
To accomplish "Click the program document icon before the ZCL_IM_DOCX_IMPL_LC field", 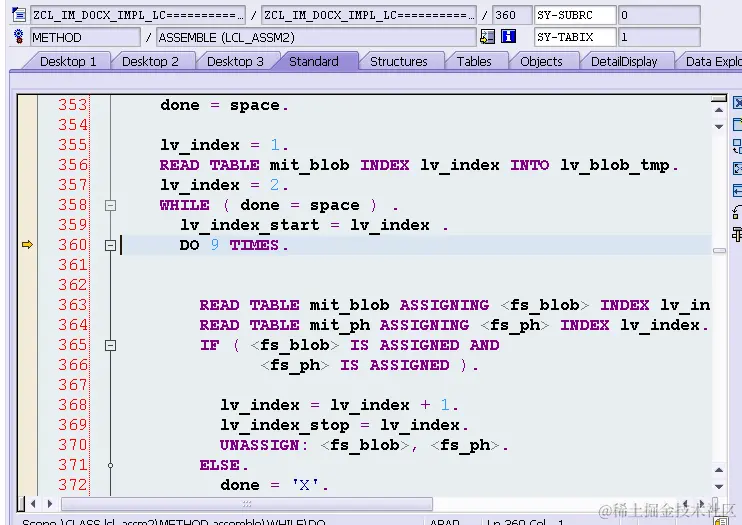I will tap(19, 14).
